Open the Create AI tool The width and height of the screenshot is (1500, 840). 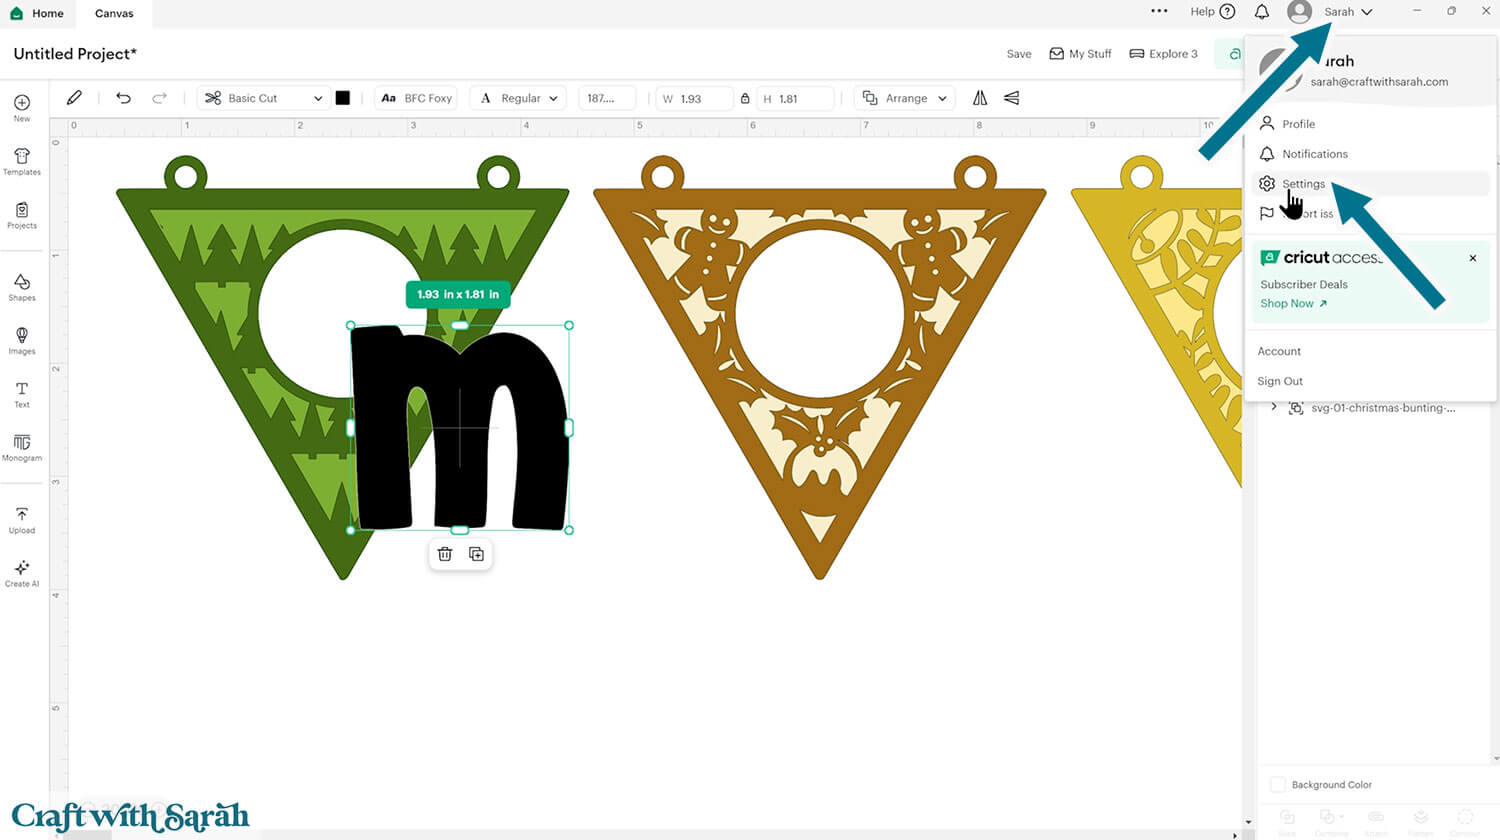(x=21, y=571)
